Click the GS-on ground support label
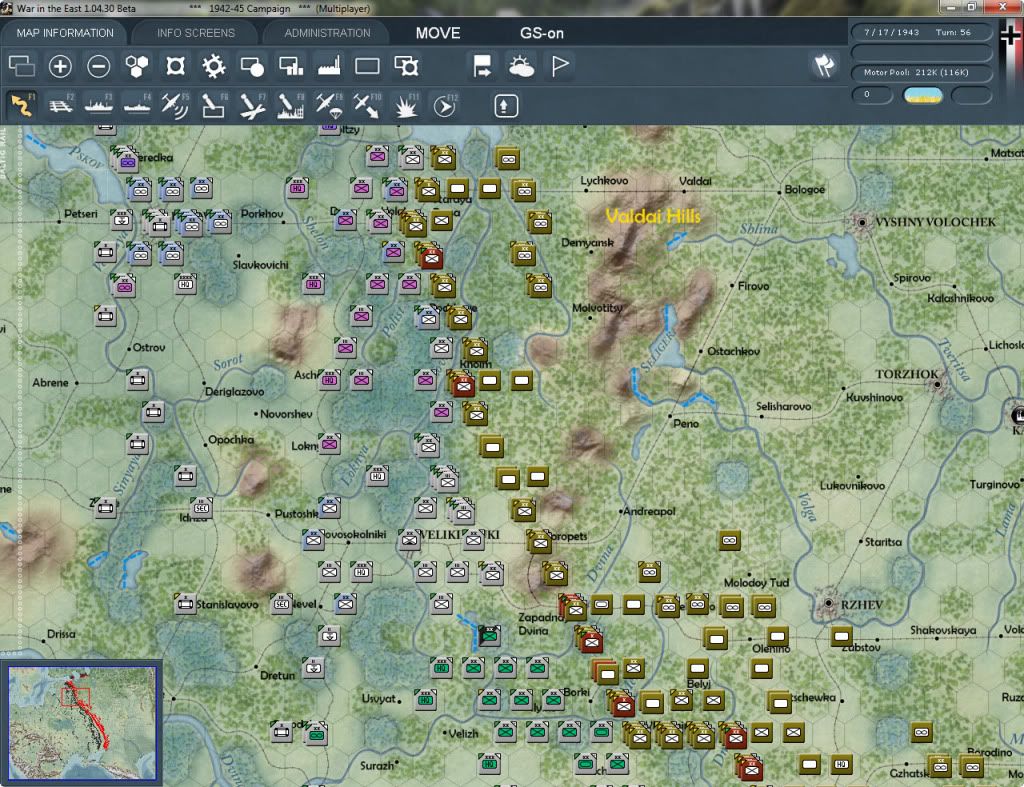 pyautogui.click(x=542, y=33)
